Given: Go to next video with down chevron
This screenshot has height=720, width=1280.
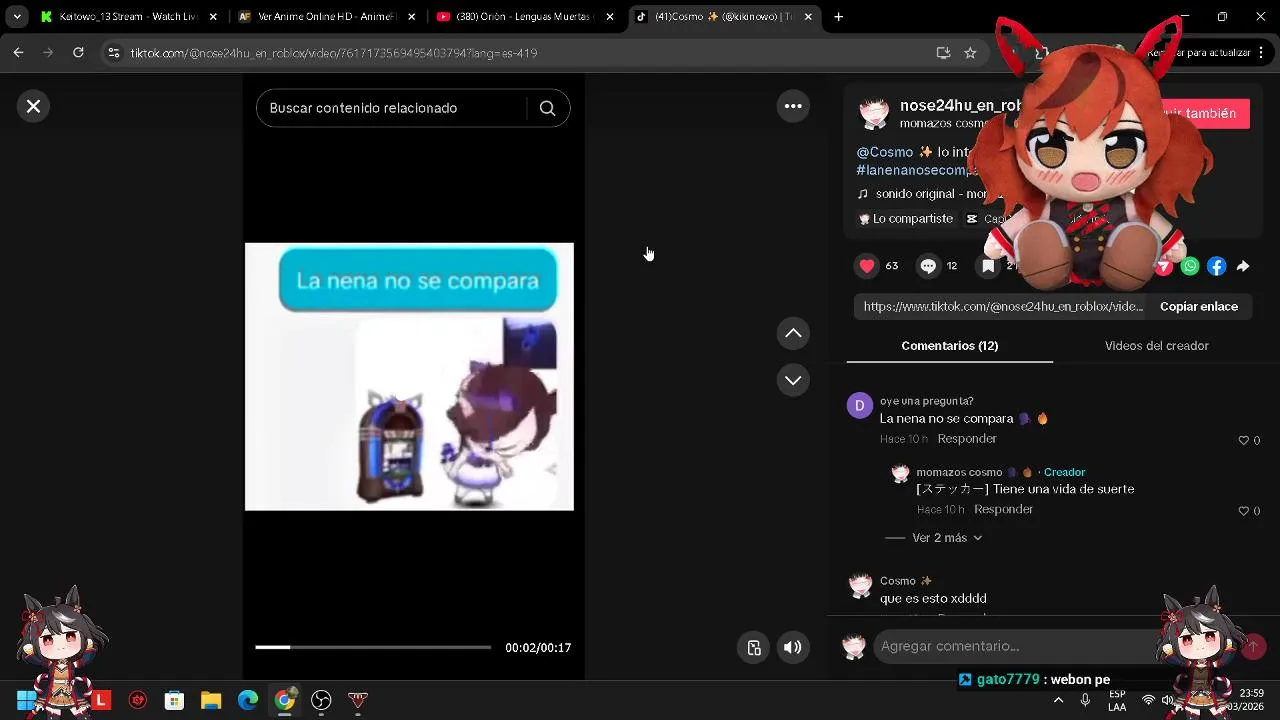Looking at the screenshot, I should coord(793,380).
